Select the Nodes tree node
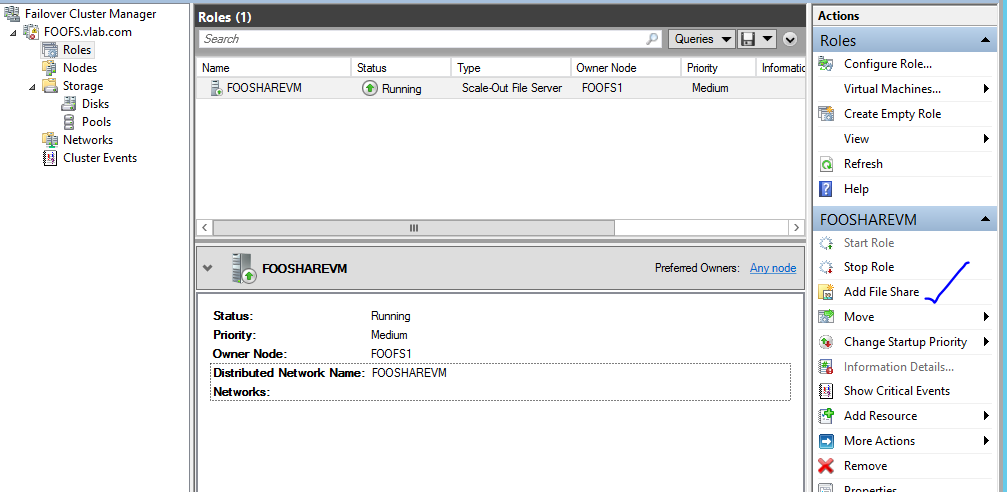 coord(80,67)
